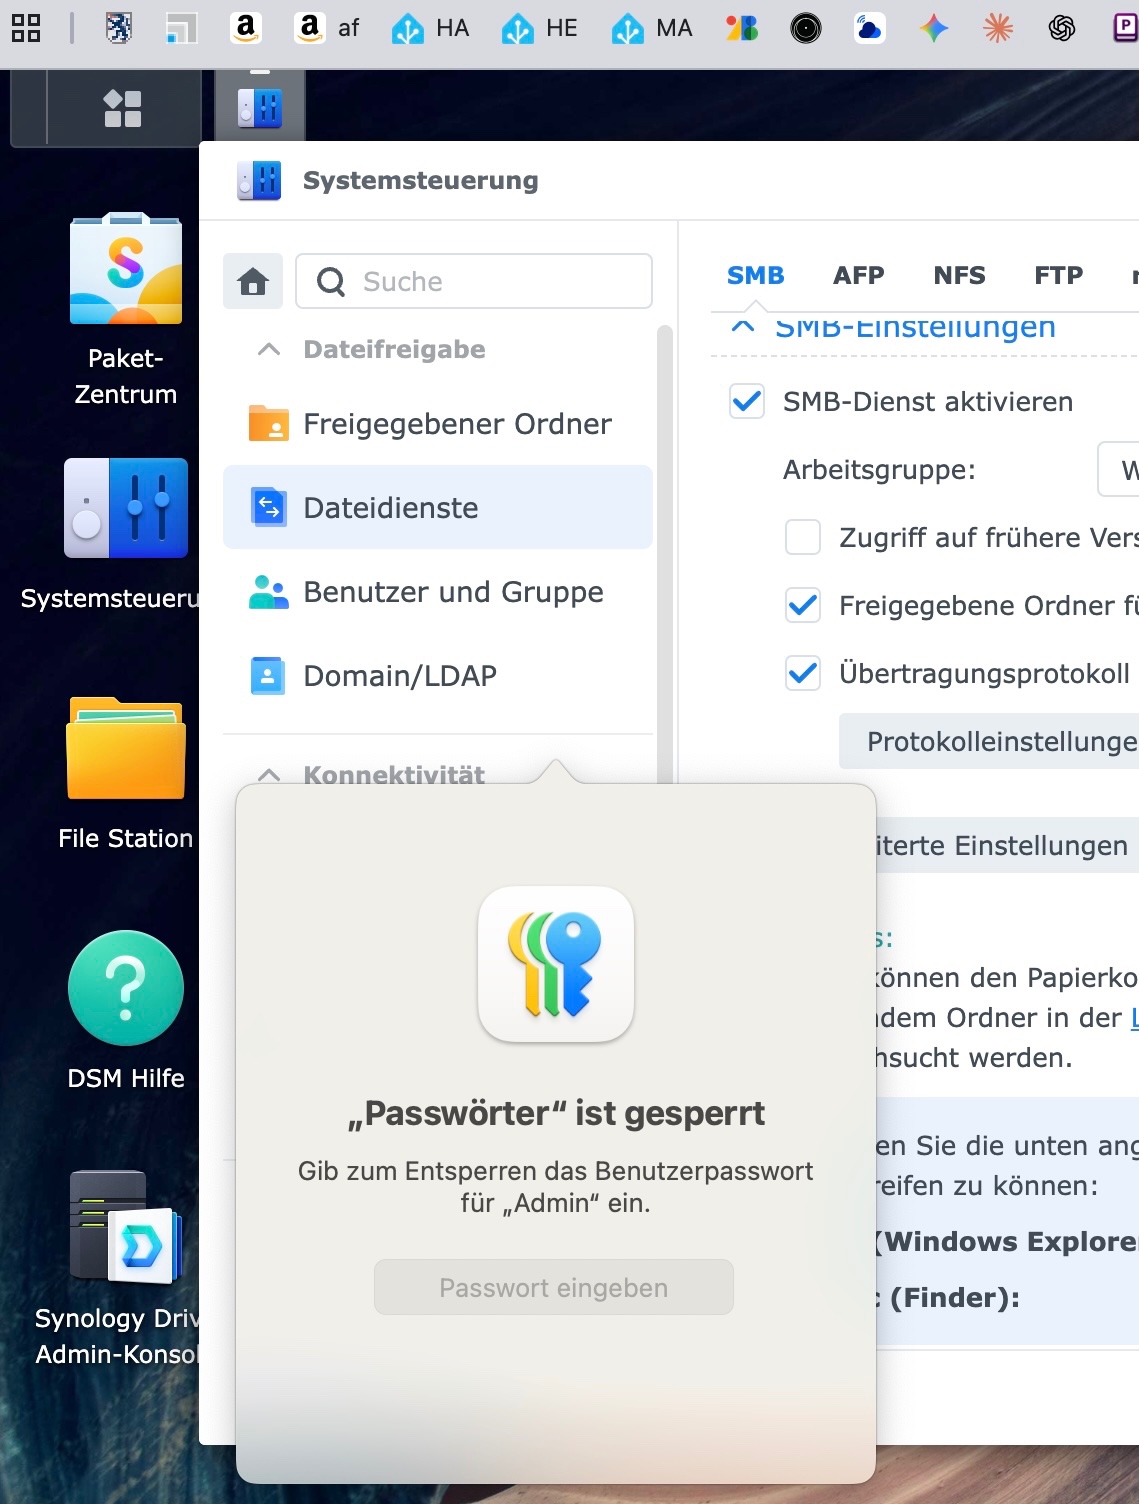1139x1504 pixels.
Task: Toggle the Übertragungsprotokoll checkbox
Action: click(803, 673)
